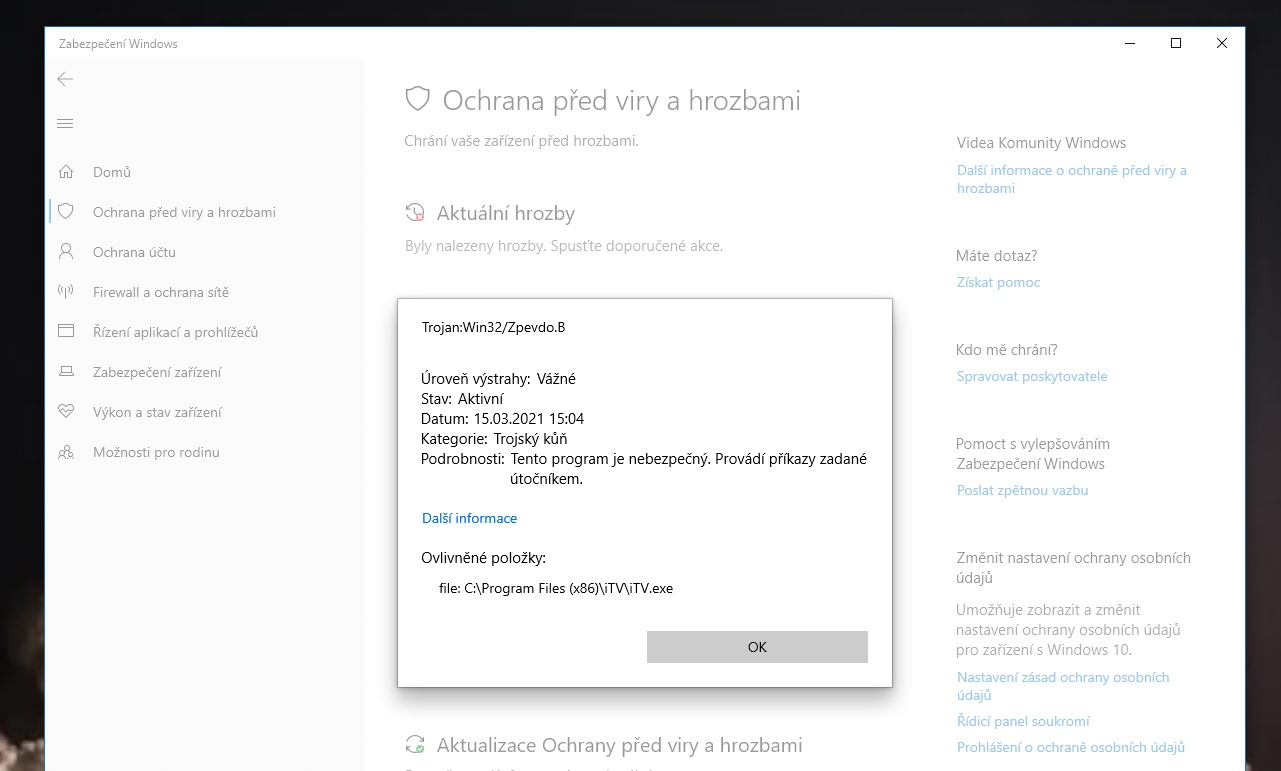The height and width of the screenshot is (771, 1281).
Task: Select Ochrana před viry a hrozbami menu item
Action: coord(184,212)
